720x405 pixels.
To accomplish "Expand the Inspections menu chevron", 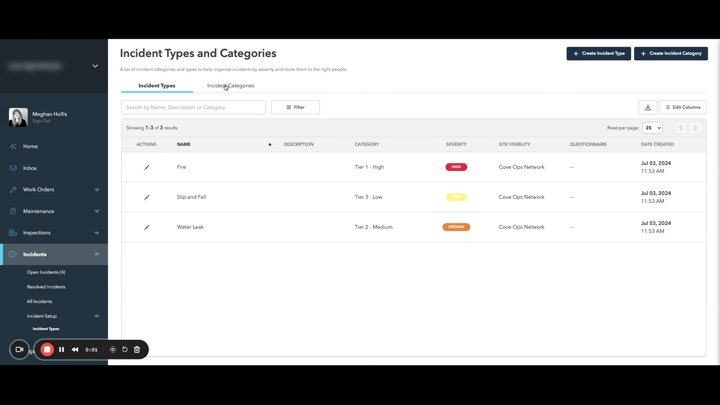I will pyautogui.click(x=97, y=233).
